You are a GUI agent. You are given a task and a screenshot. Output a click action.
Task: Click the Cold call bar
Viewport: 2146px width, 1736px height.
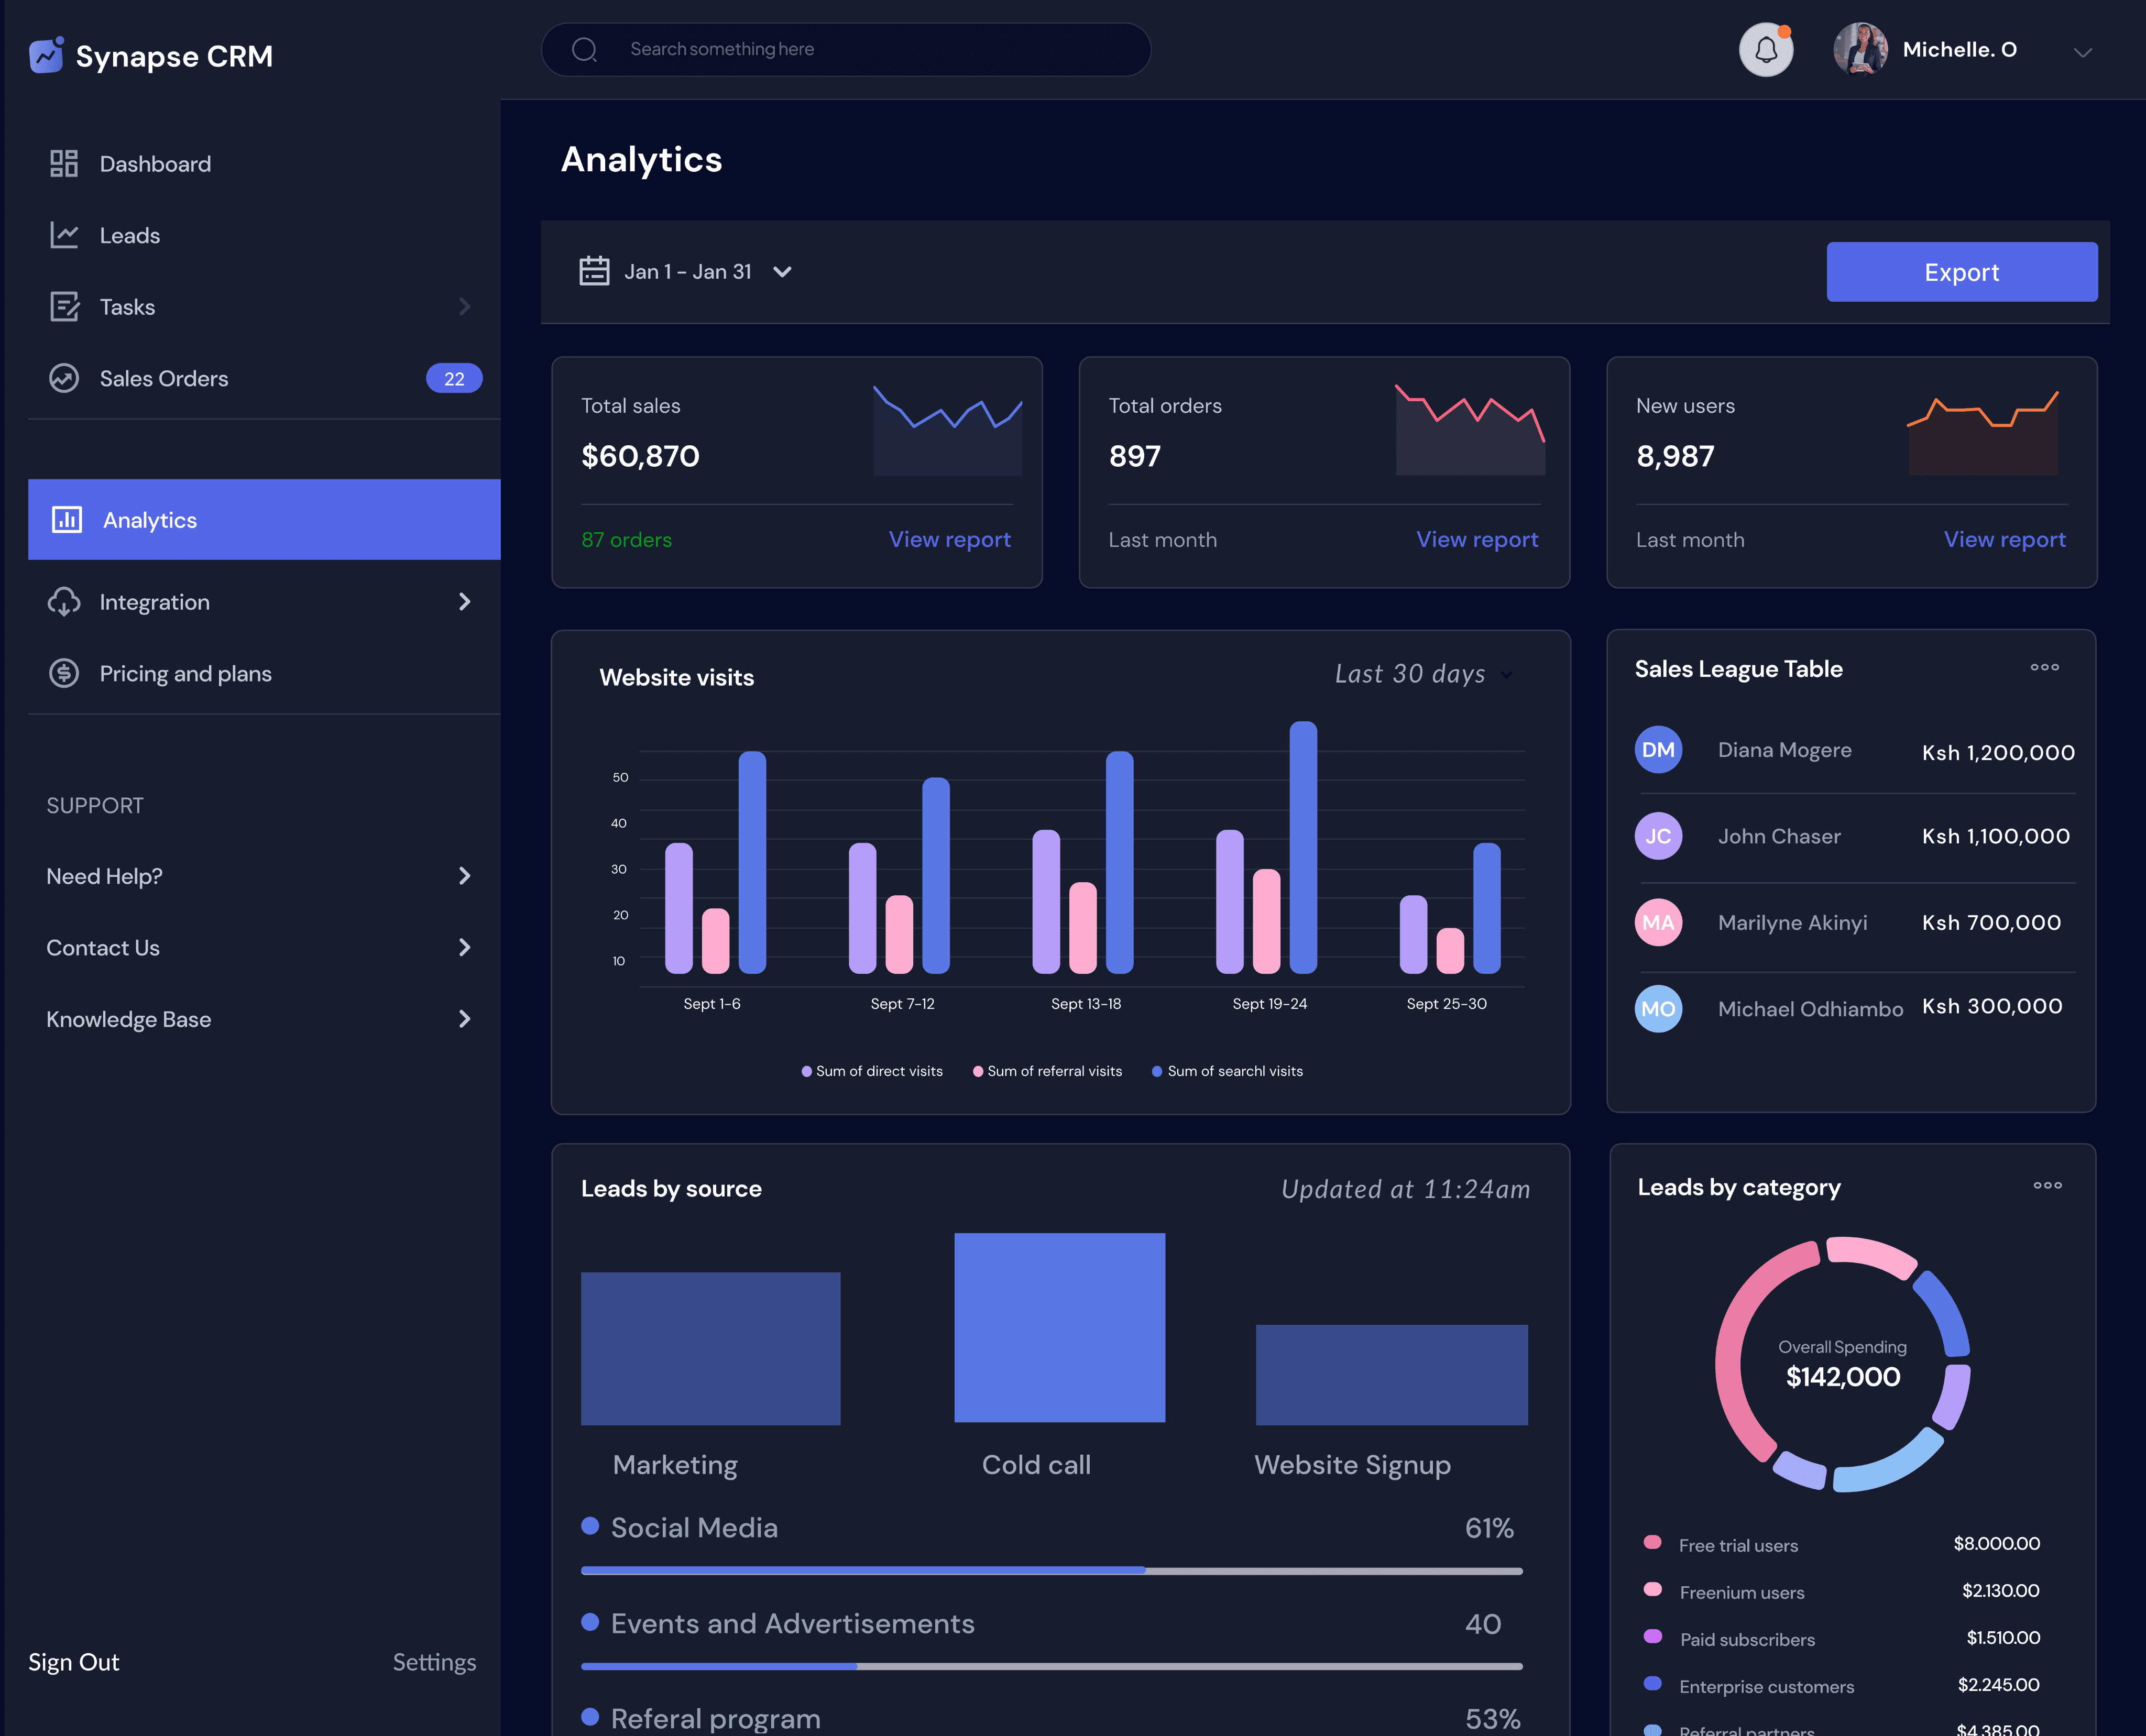[1059, 1327]
